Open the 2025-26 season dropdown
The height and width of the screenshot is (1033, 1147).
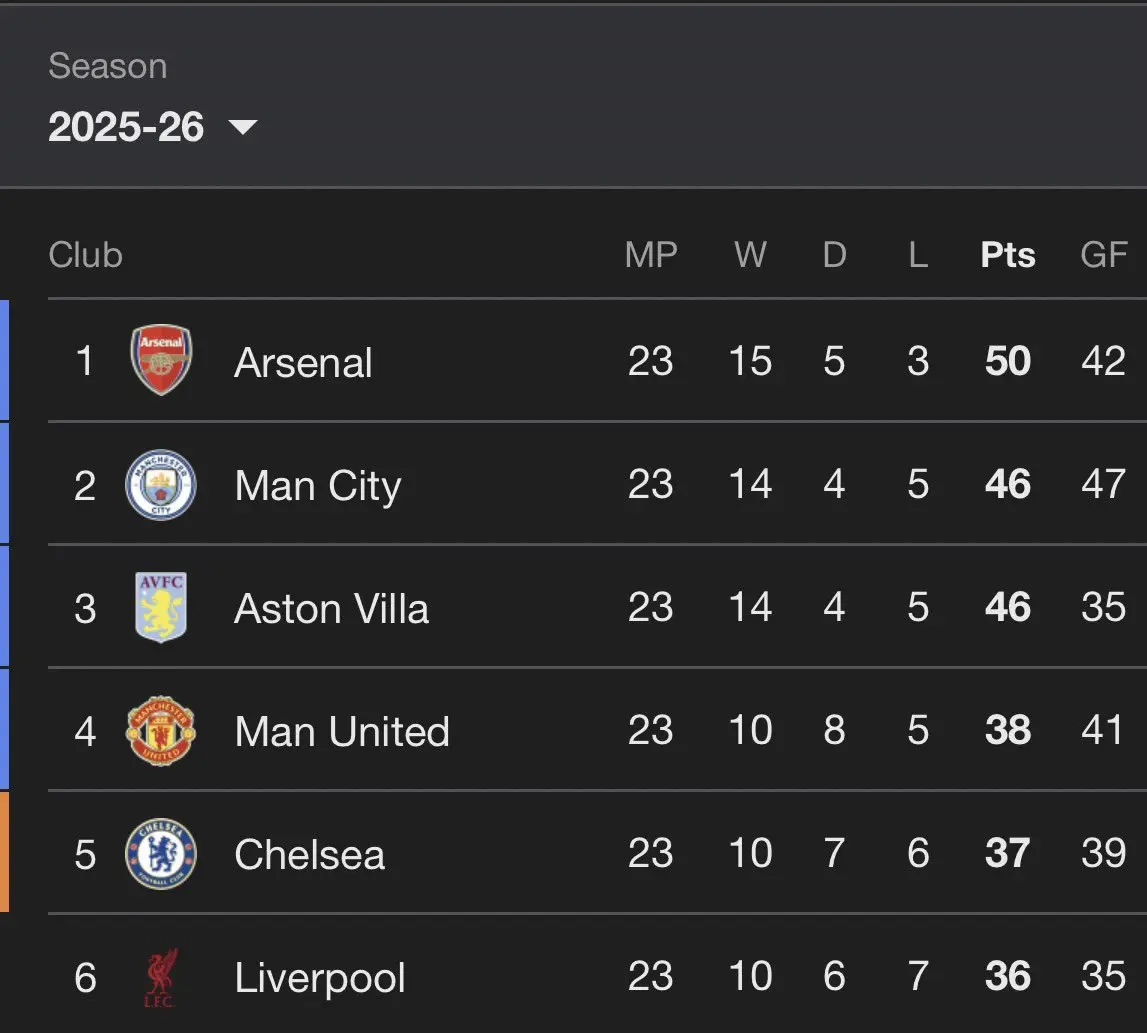127,127
